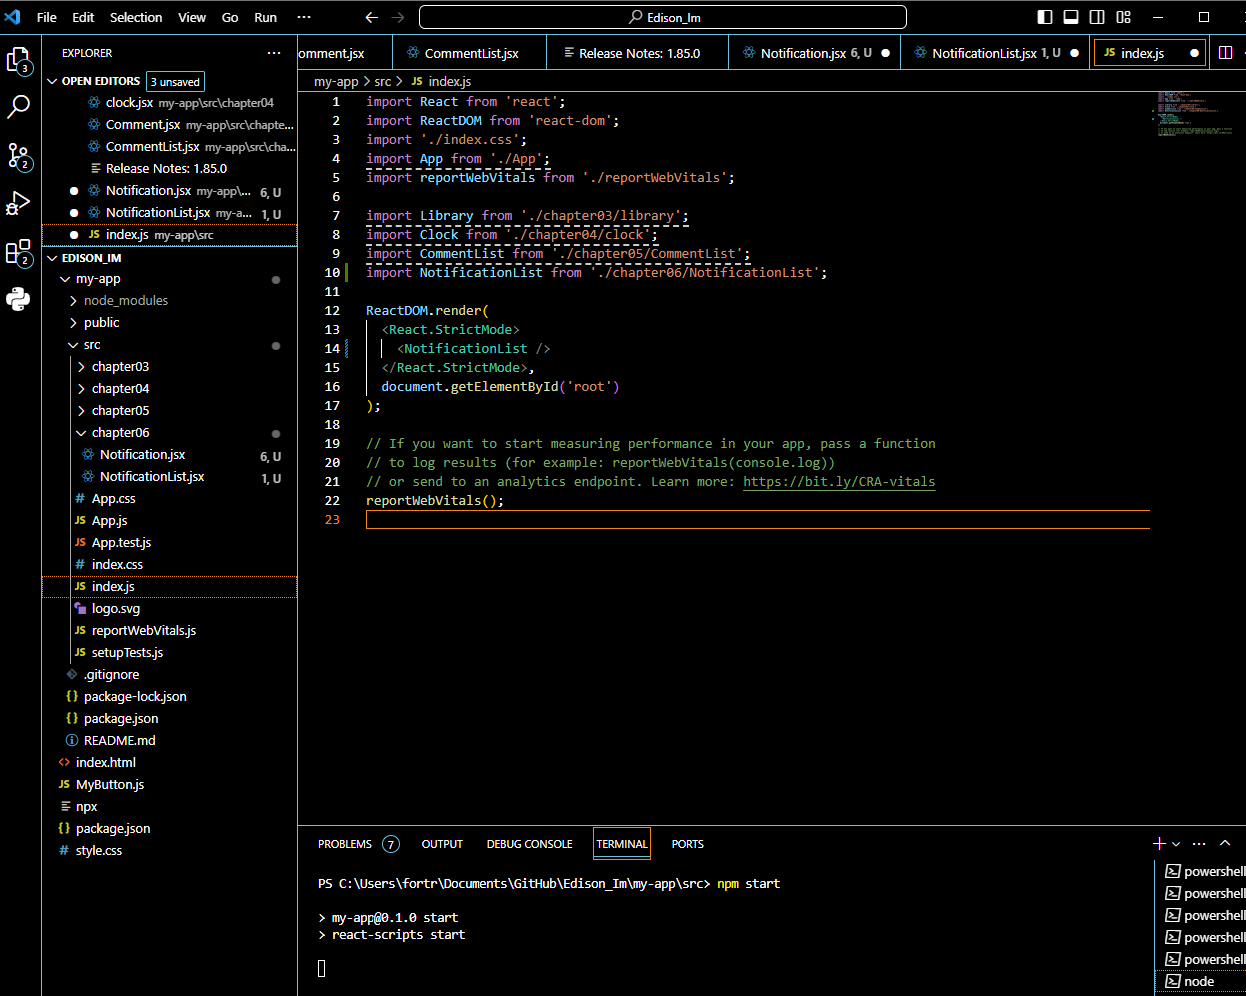
Task: Open the Python icon in activity bar
Action: [19, 299]
